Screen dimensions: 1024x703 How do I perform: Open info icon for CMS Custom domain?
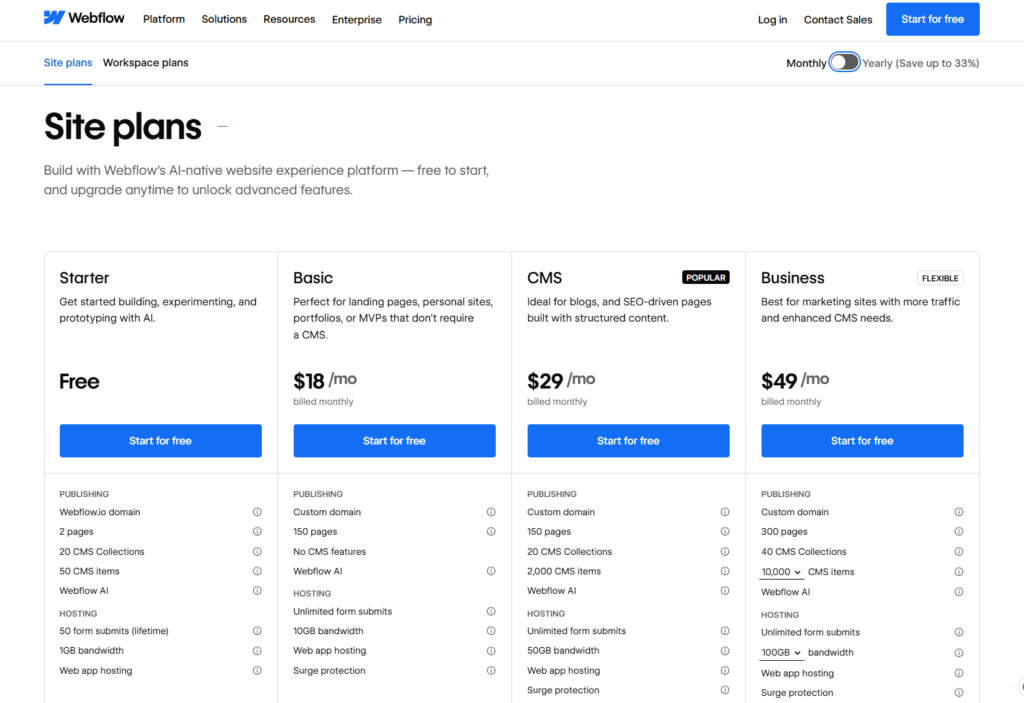[x=725, y=512]
